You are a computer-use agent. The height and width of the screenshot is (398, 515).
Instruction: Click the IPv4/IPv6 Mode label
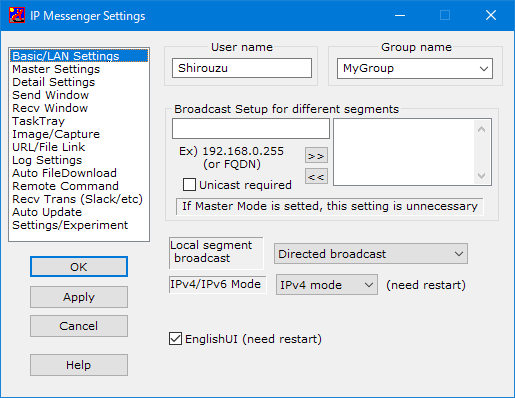(217, 284)
